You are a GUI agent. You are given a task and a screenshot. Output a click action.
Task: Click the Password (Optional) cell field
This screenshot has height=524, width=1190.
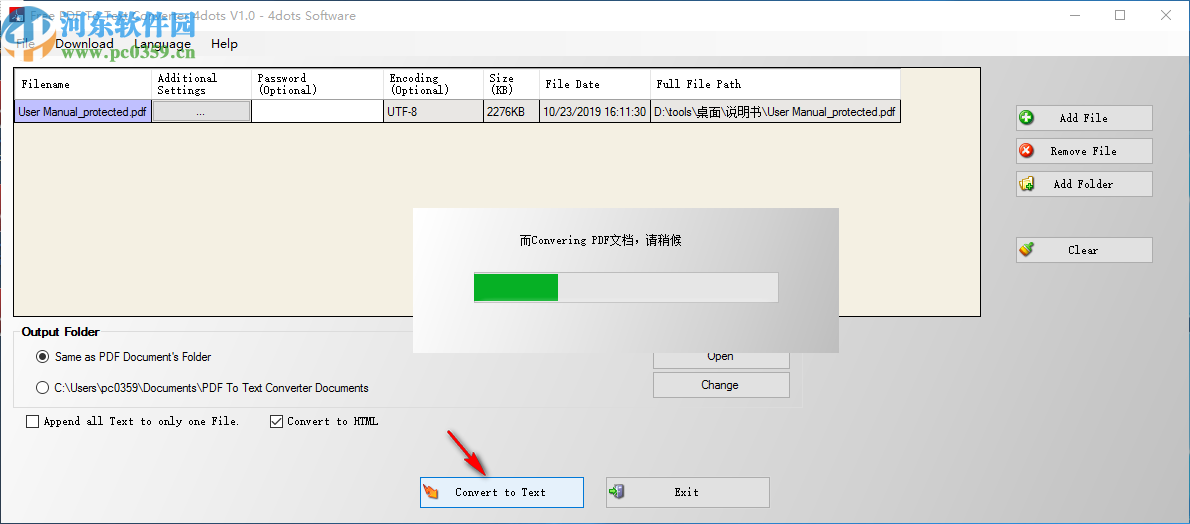tap(317, 112)
